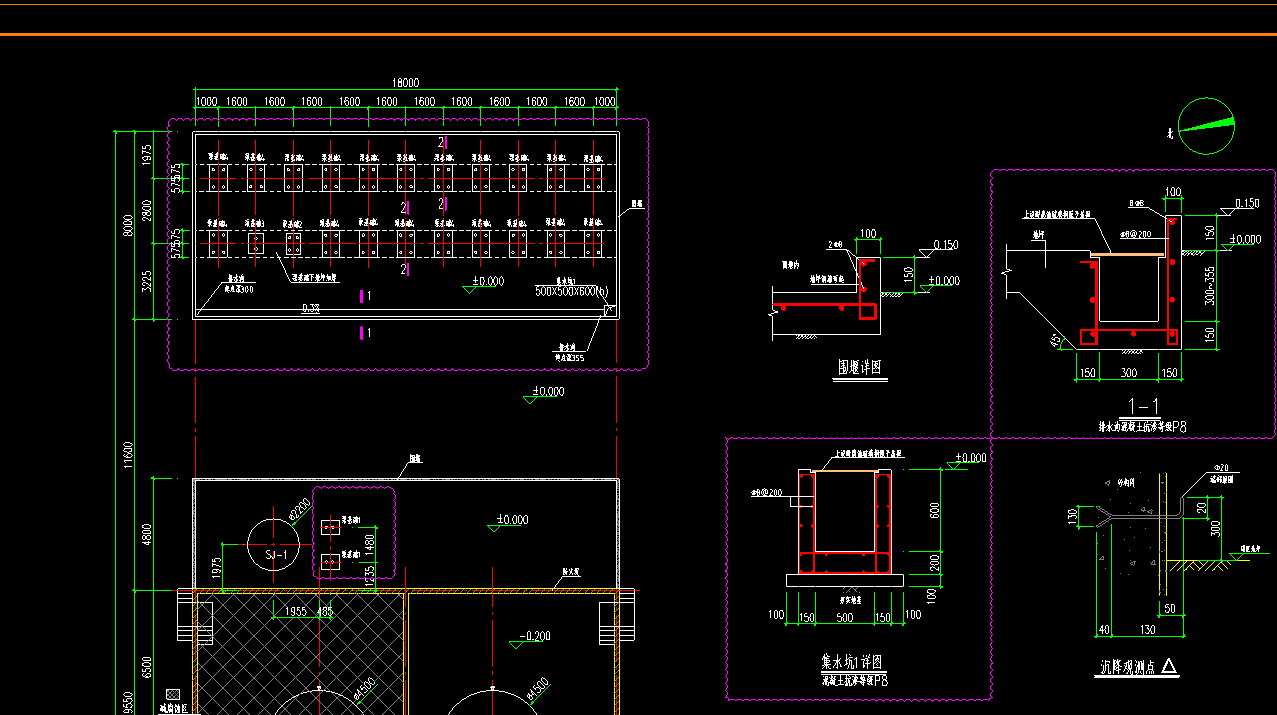Image resolution: width=1277 pixels, height=715 pixels.
Task: Select the SJ-1 circle label
Action: (x=275, y=555)
